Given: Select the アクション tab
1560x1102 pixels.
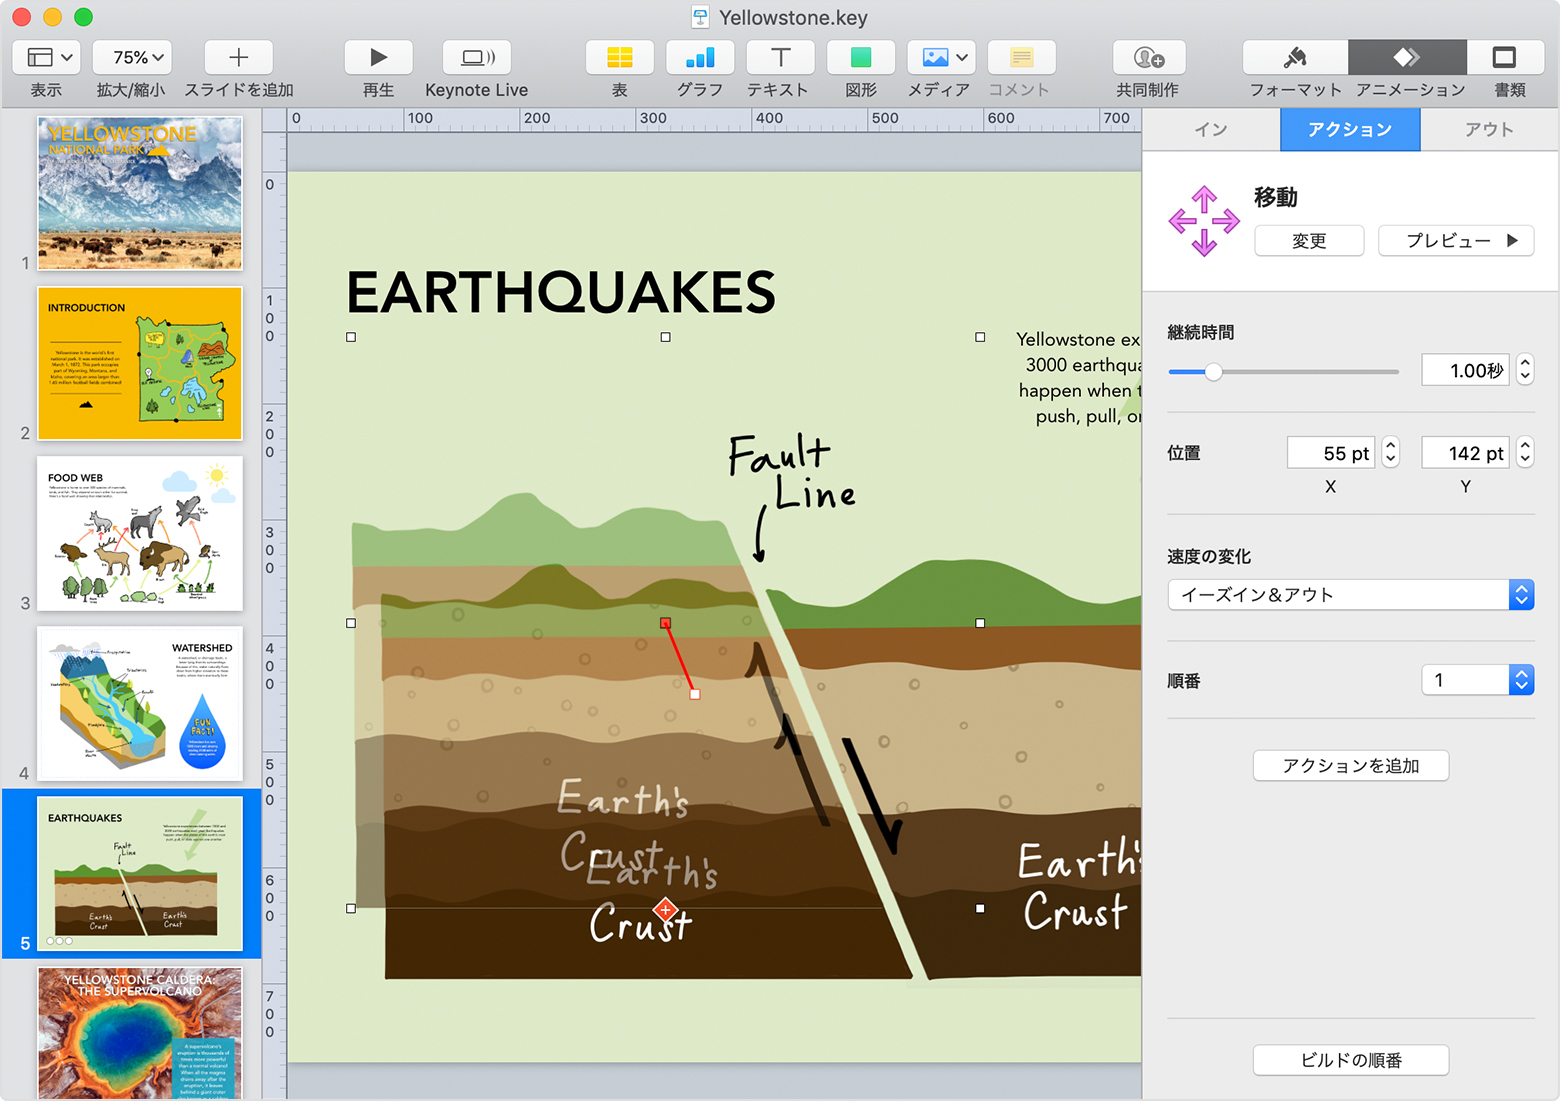Looking at the screenshot, I should [x=1350, y=130].
